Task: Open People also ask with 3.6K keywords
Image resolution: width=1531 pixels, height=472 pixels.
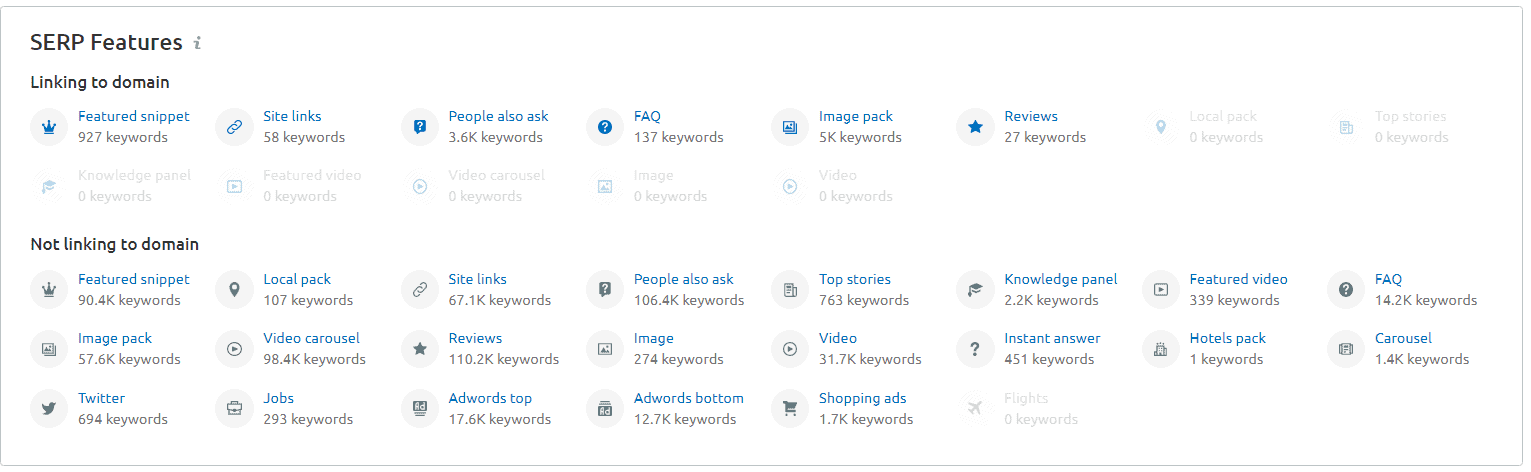Action: click(498, 116)
